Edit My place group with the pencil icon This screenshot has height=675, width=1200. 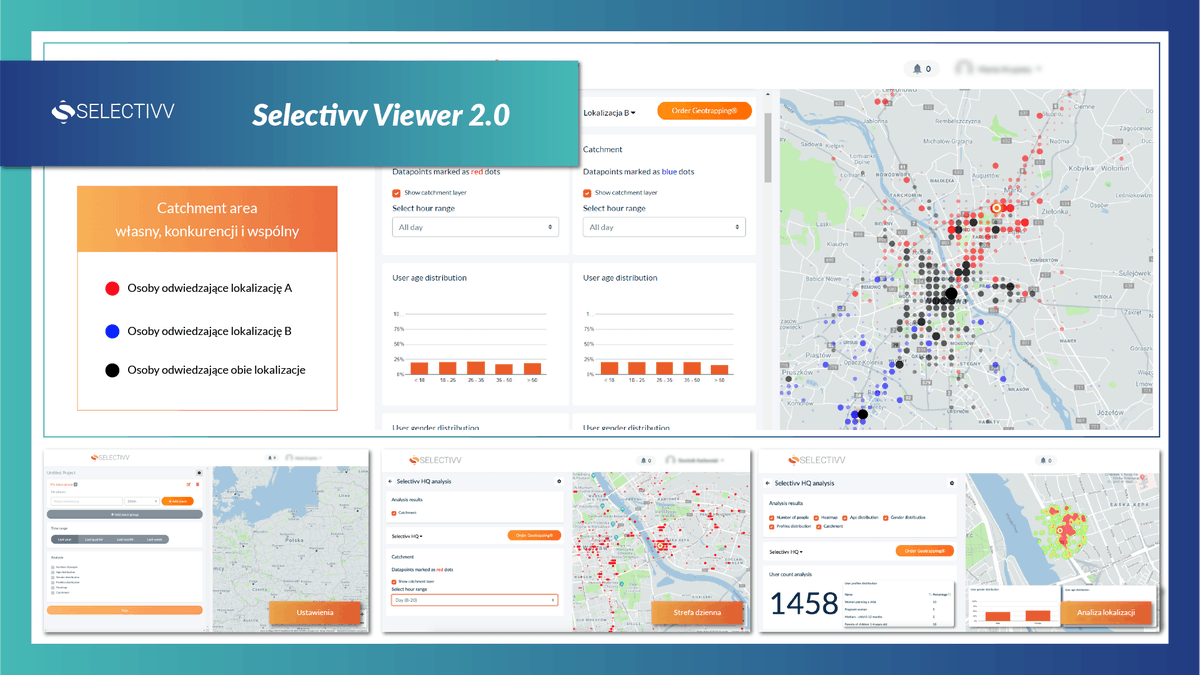(188, 485)
